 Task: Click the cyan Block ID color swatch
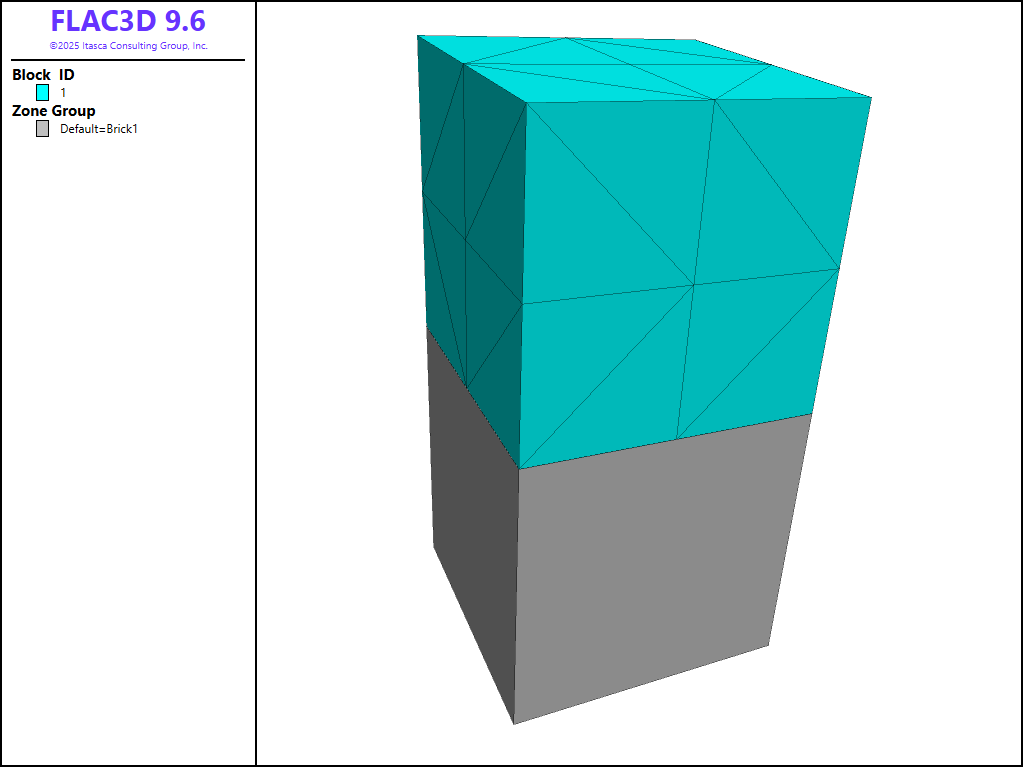tap(42, 92)
